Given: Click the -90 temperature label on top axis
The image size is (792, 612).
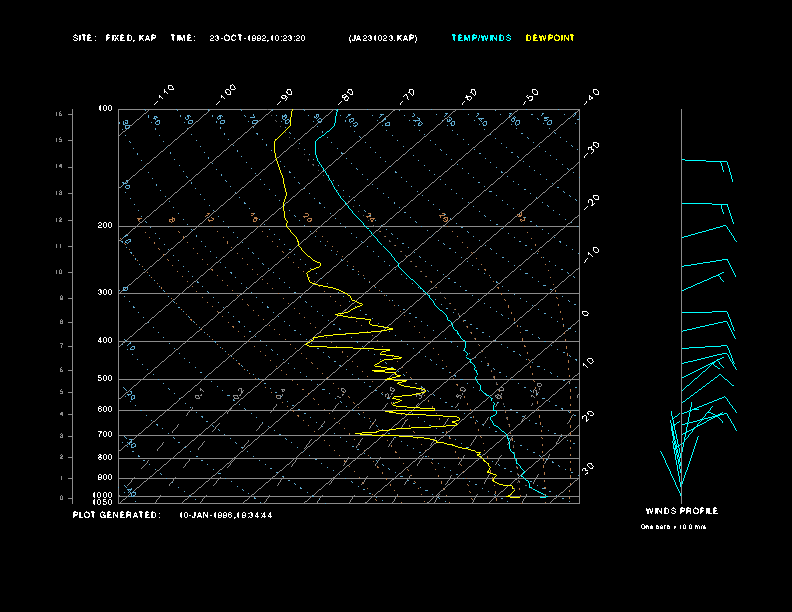Looking at the screenshot, I should tap(286, 95).
